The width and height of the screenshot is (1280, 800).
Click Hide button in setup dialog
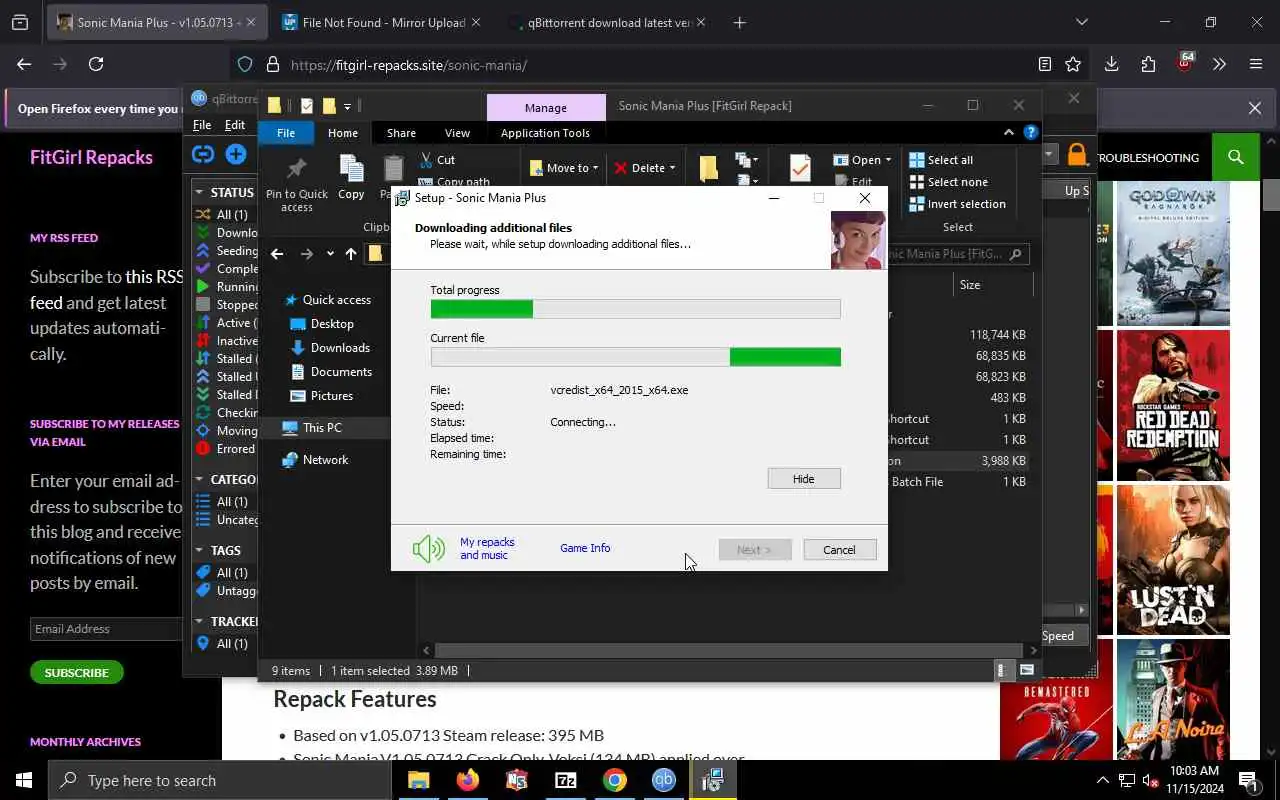(804, 479)
